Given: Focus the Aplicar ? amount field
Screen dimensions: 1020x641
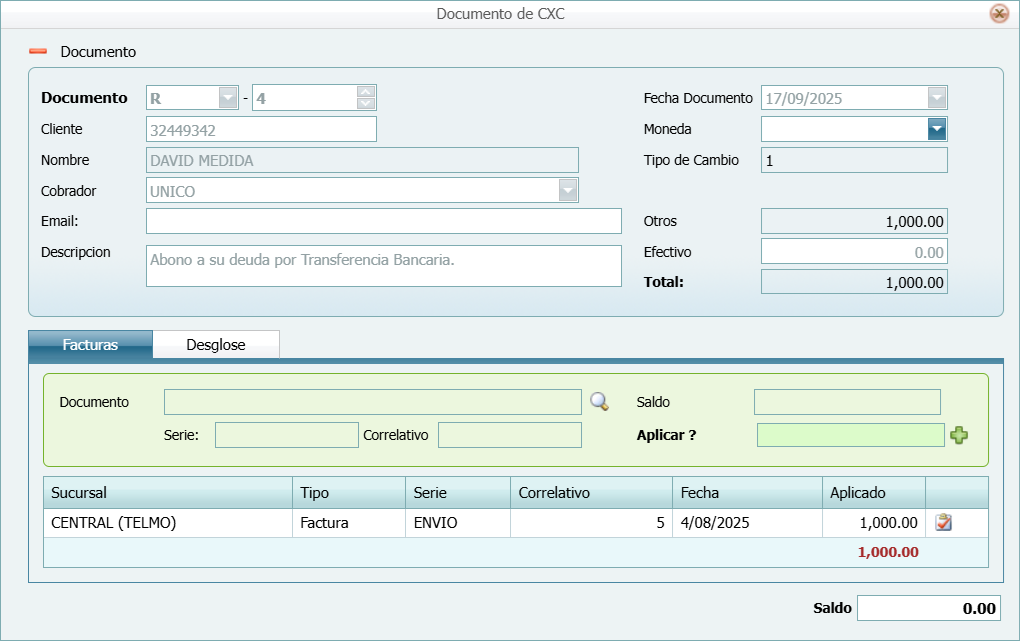Looking at the screenshot, I should (x=850, y=435).
